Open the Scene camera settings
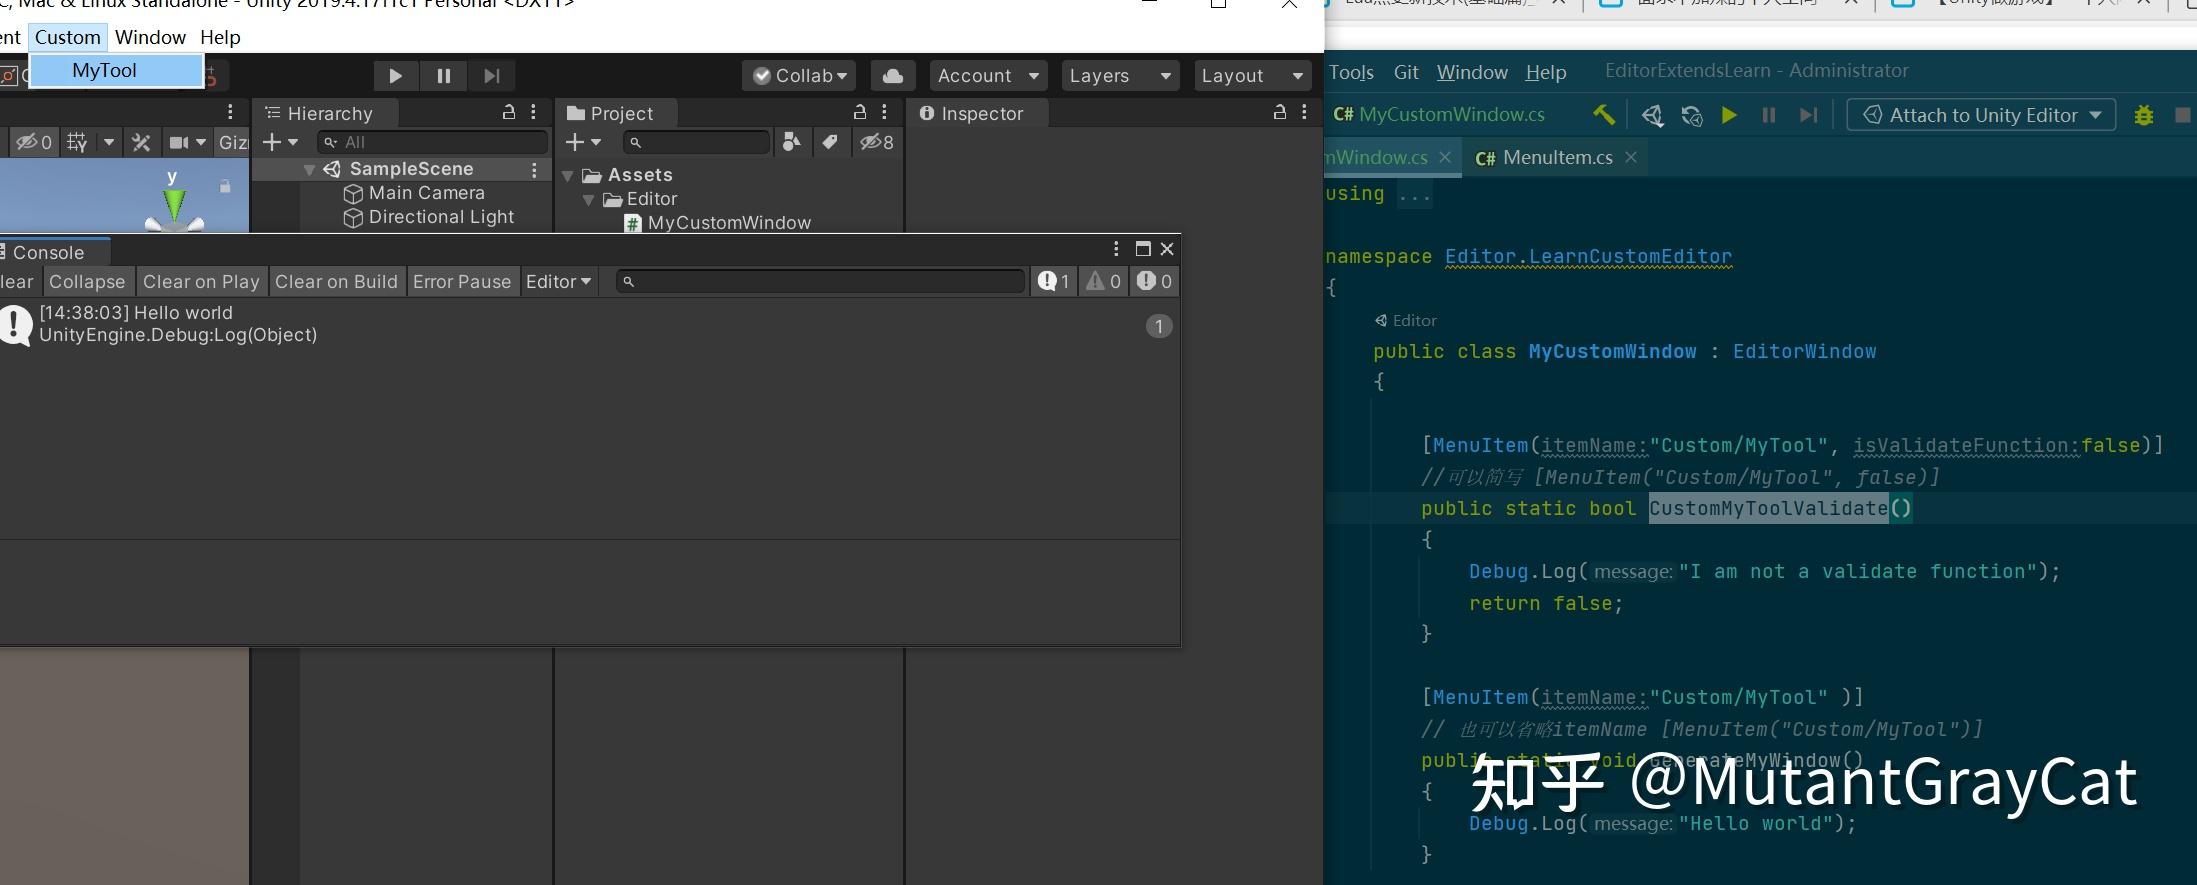Screen dimensions: 2197x885 (x=187, y=142)
